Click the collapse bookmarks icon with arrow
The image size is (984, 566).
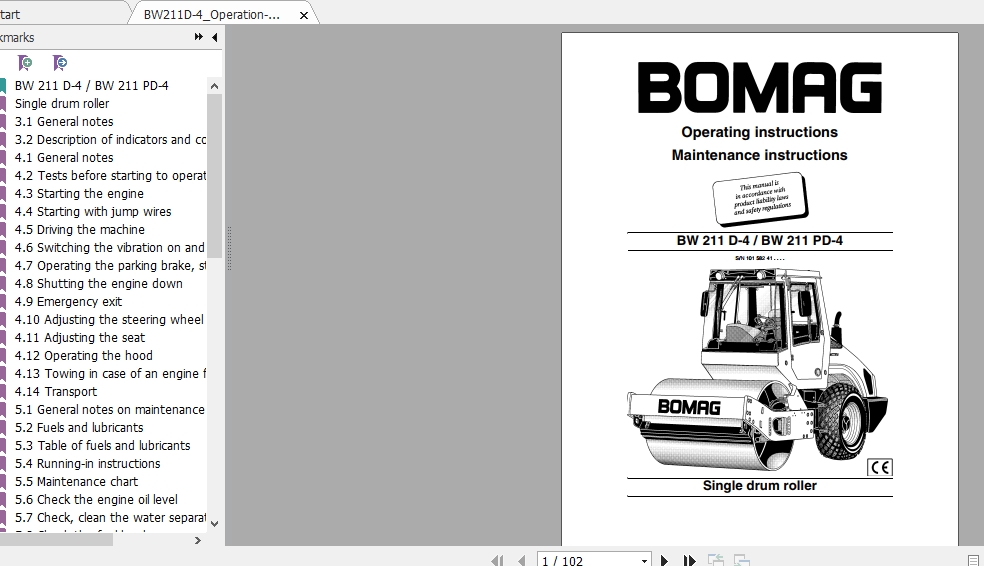60,63
